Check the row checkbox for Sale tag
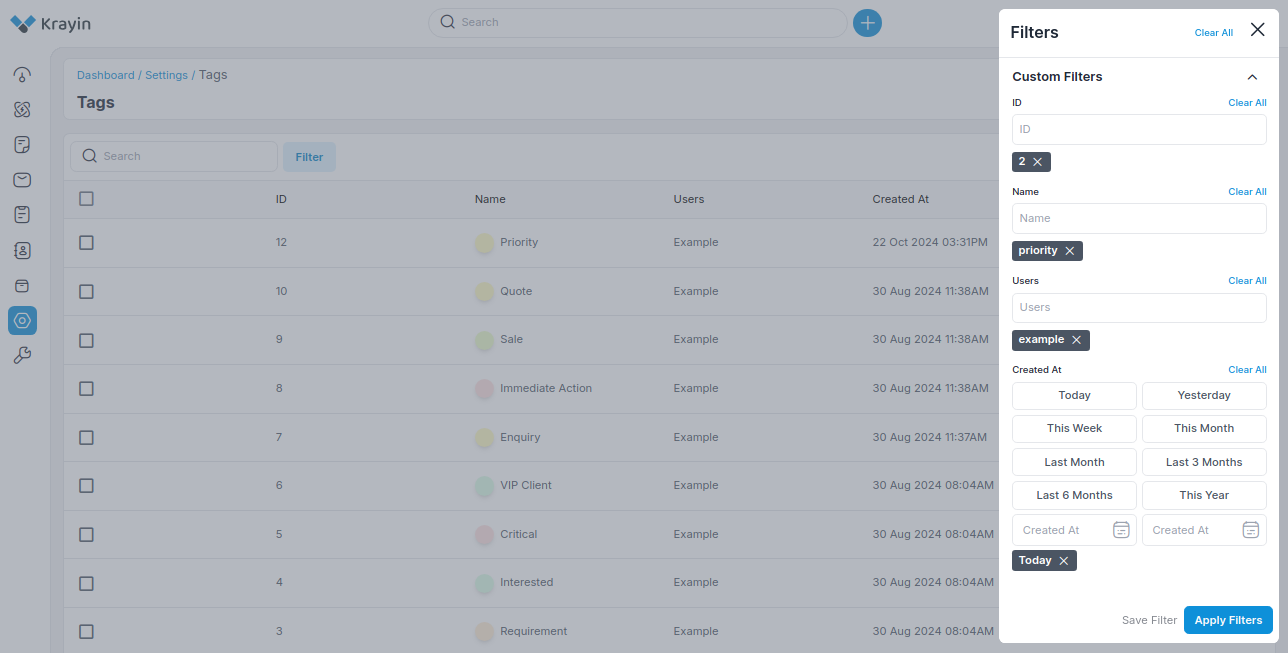This screenshot has width=1288, height=653. click(86, 340)
